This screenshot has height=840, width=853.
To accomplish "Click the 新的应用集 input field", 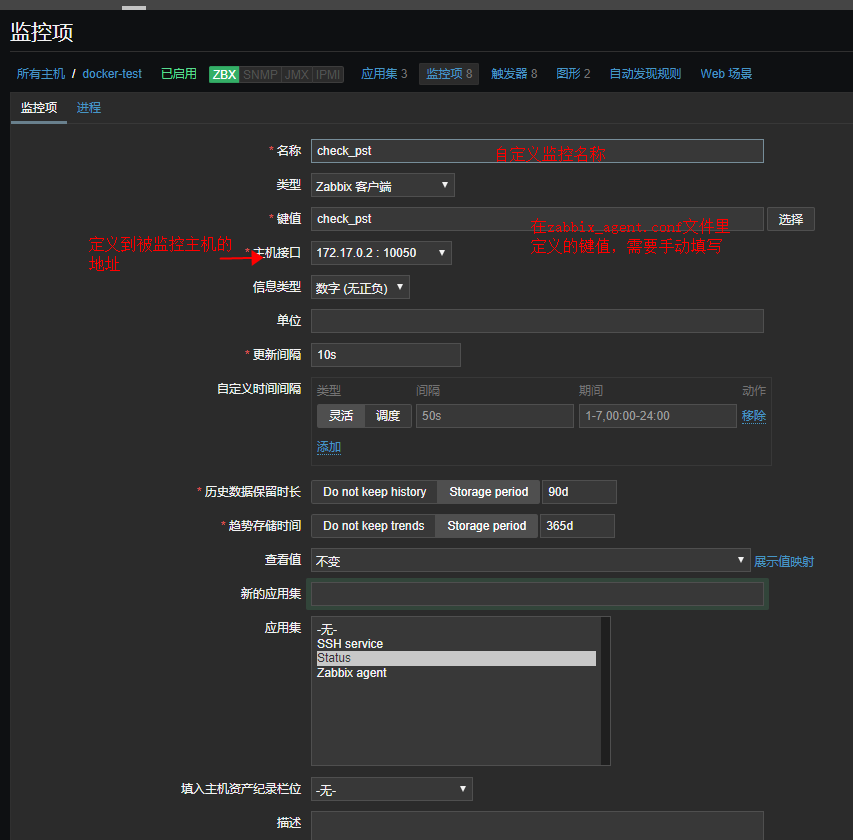I will [x=537, y=594].
